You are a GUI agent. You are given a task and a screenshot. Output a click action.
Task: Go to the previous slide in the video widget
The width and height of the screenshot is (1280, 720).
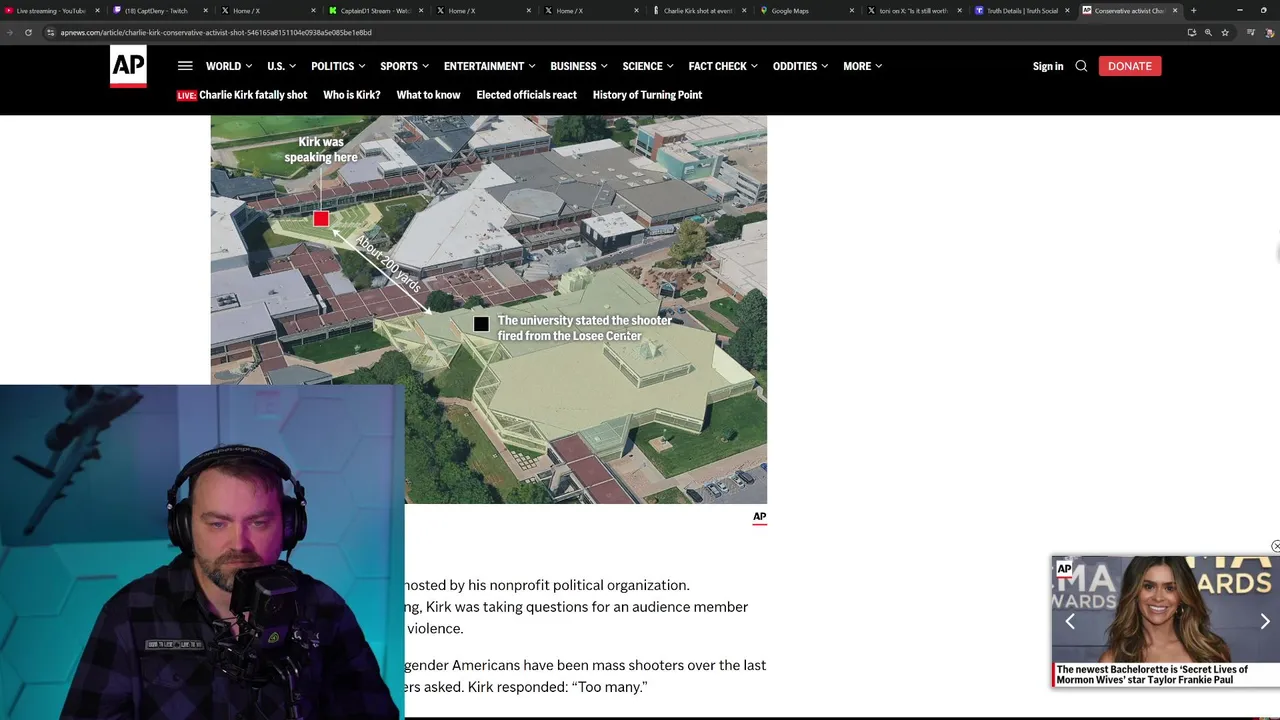[x=1069, y=622]
